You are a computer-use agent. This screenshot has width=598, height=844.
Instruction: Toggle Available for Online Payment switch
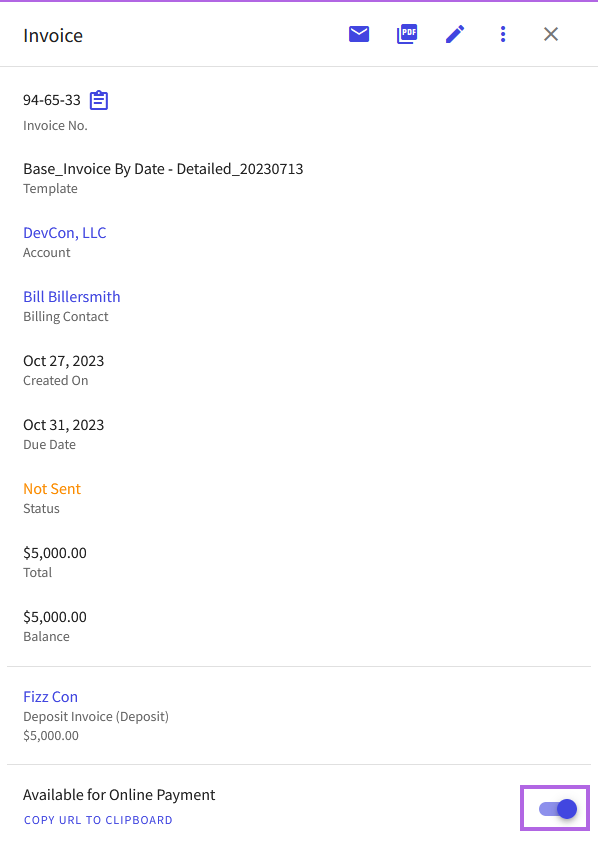pos(558,808)
